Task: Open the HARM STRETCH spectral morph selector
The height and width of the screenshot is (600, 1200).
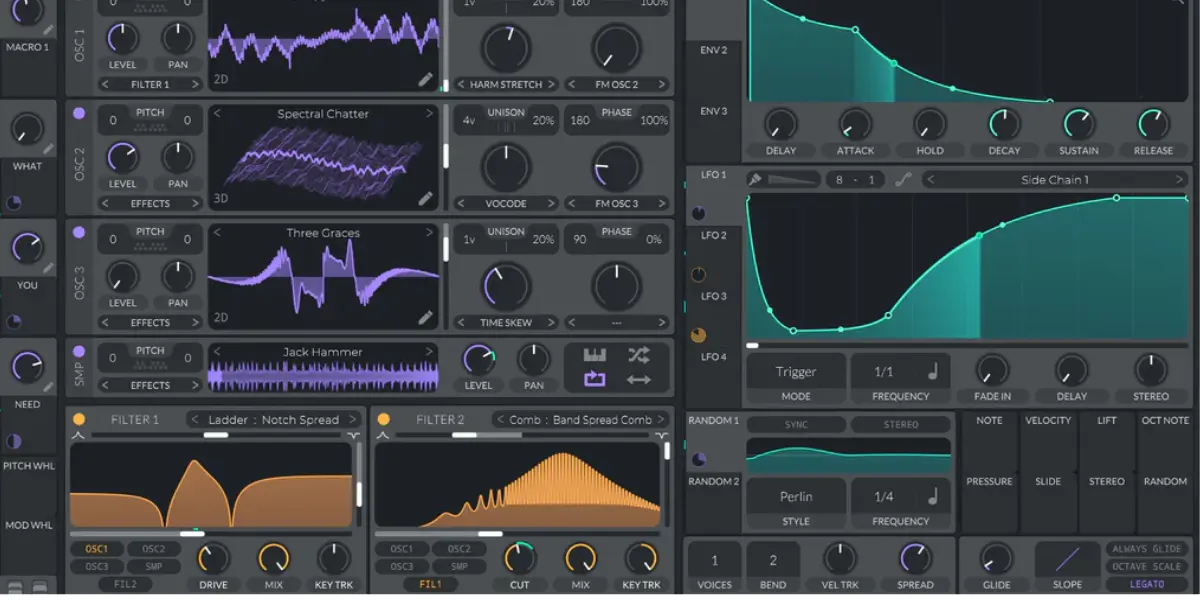Action: click(506, 85)
